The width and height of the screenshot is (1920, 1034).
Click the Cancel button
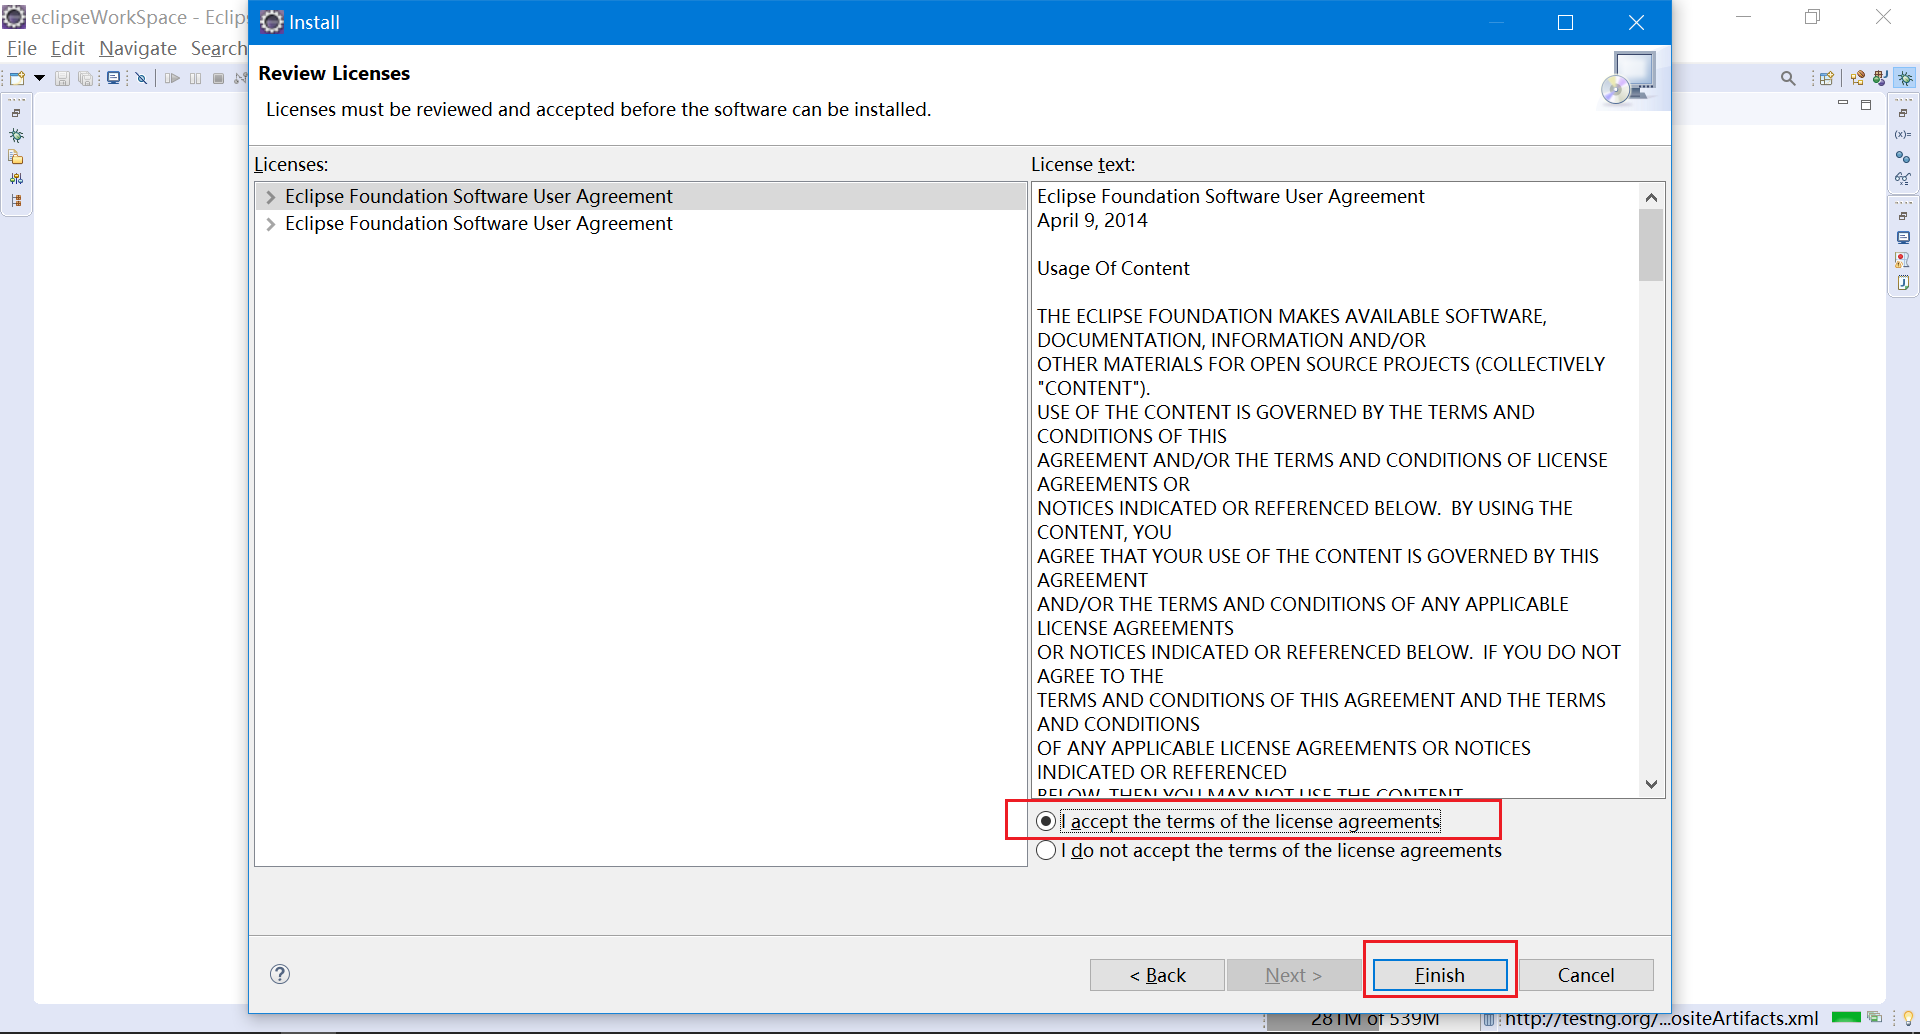point(1585,975)
